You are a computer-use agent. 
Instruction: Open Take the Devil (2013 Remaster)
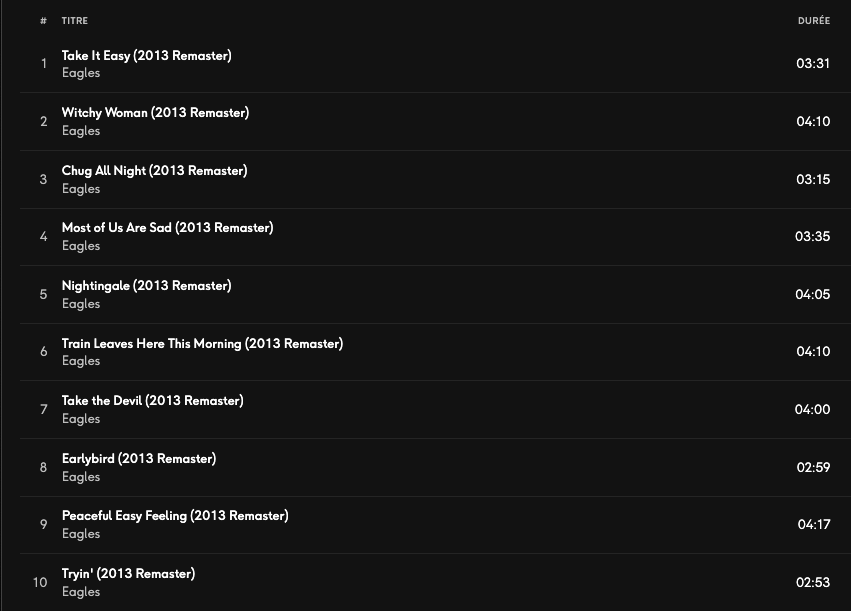pos(152,401)
